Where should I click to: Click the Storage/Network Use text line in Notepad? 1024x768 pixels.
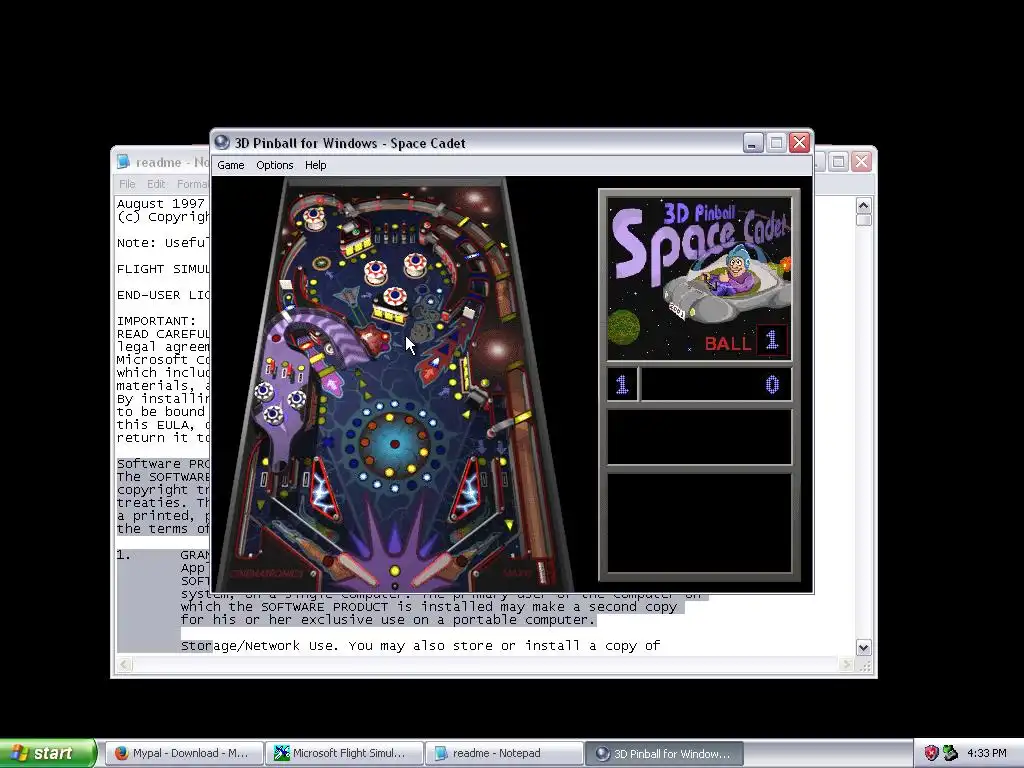click(x=421, y=646)
